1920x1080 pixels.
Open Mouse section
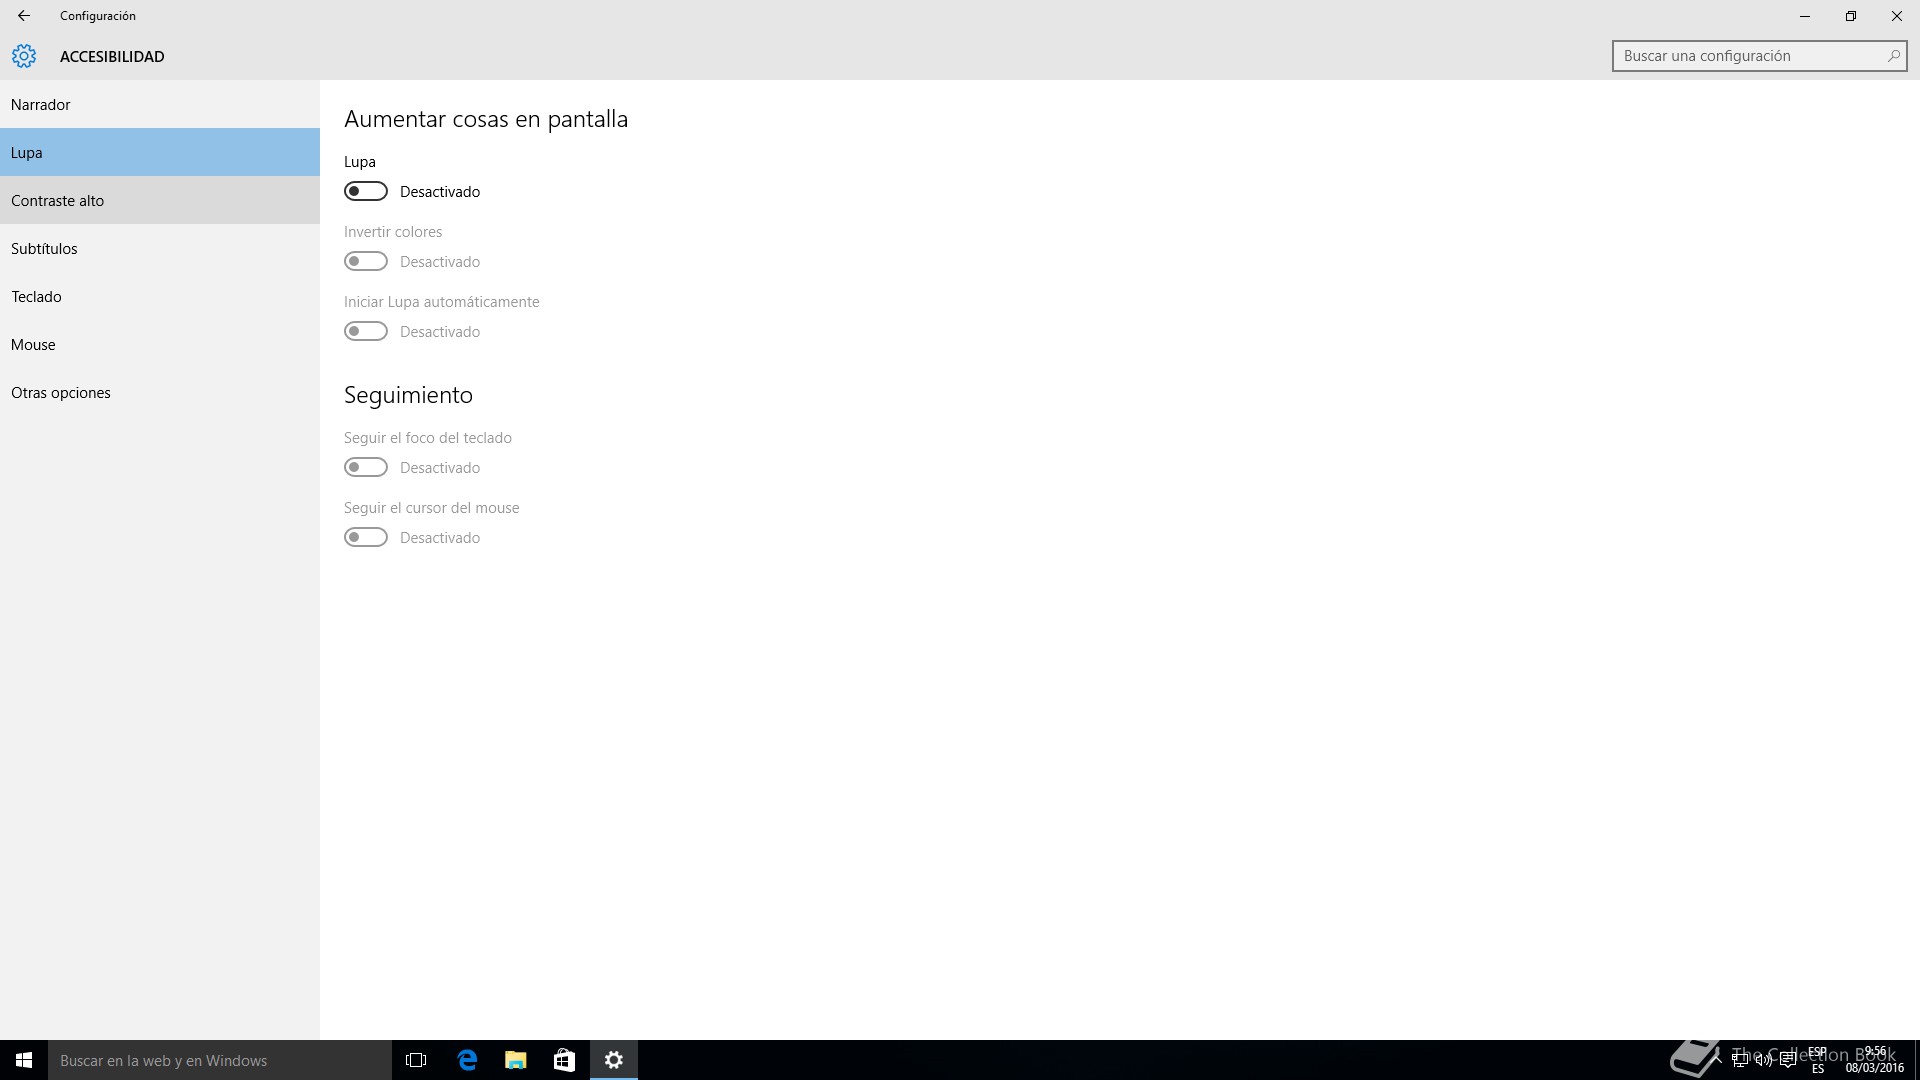(x=160, y=344)
